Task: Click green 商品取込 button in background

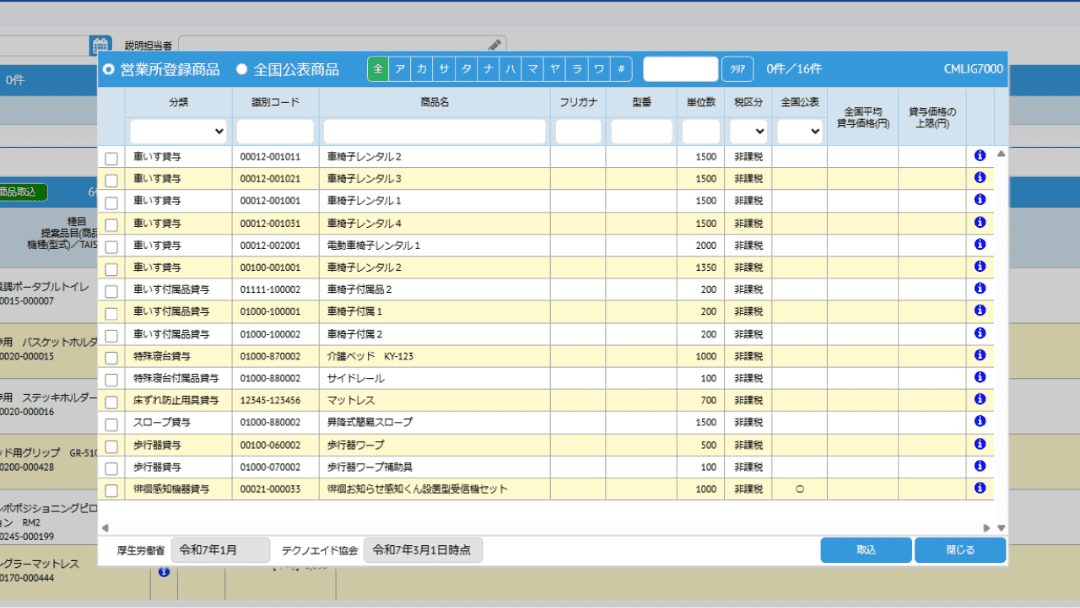Action: [x=21, y=192]
